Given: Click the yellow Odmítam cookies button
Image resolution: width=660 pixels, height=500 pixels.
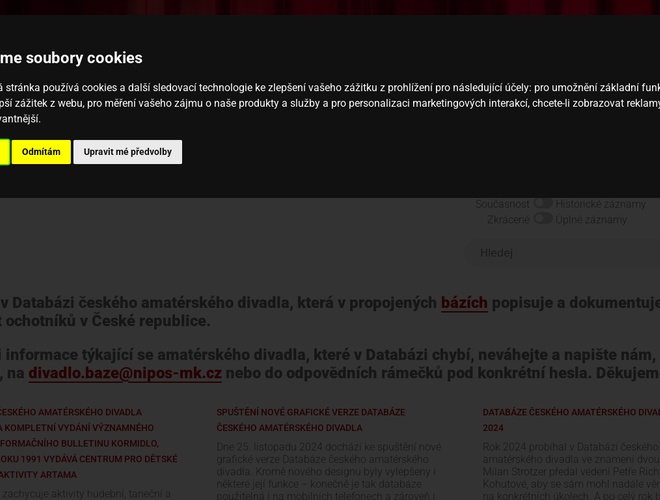Looking at the screenshot, I should (41, 152).
